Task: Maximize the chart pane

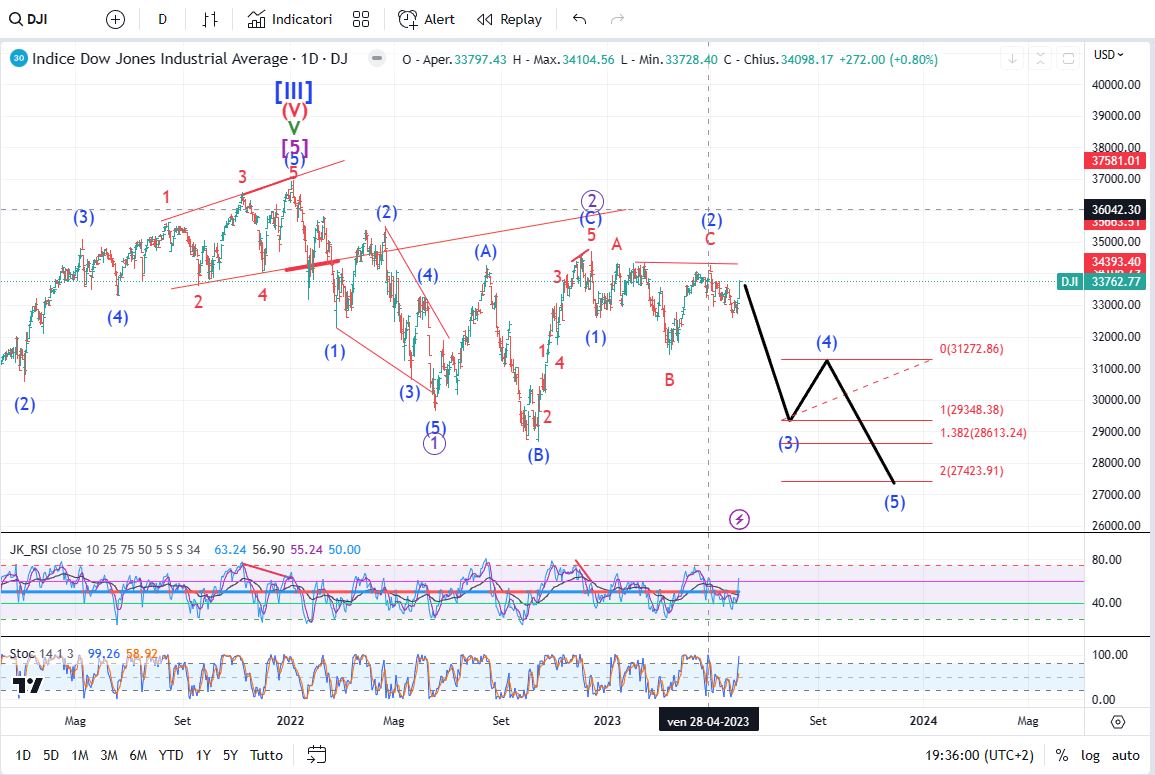Action: pyautogui.click(x=1068, y=58)
